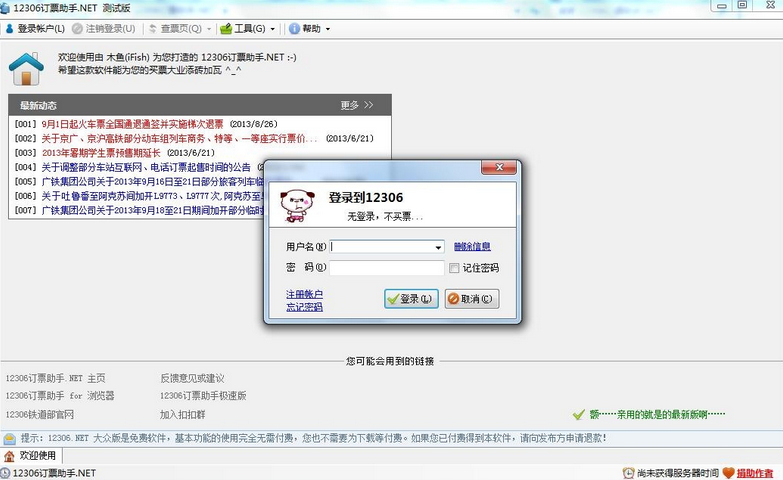Click the 登录(L) button
Screen dimensions: 783x480
click(x=411, y=299)
